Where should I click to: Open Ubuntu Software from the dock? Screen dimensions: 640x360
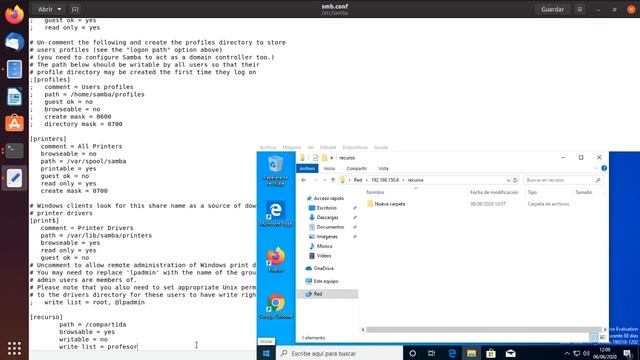(x=14, y=124)
